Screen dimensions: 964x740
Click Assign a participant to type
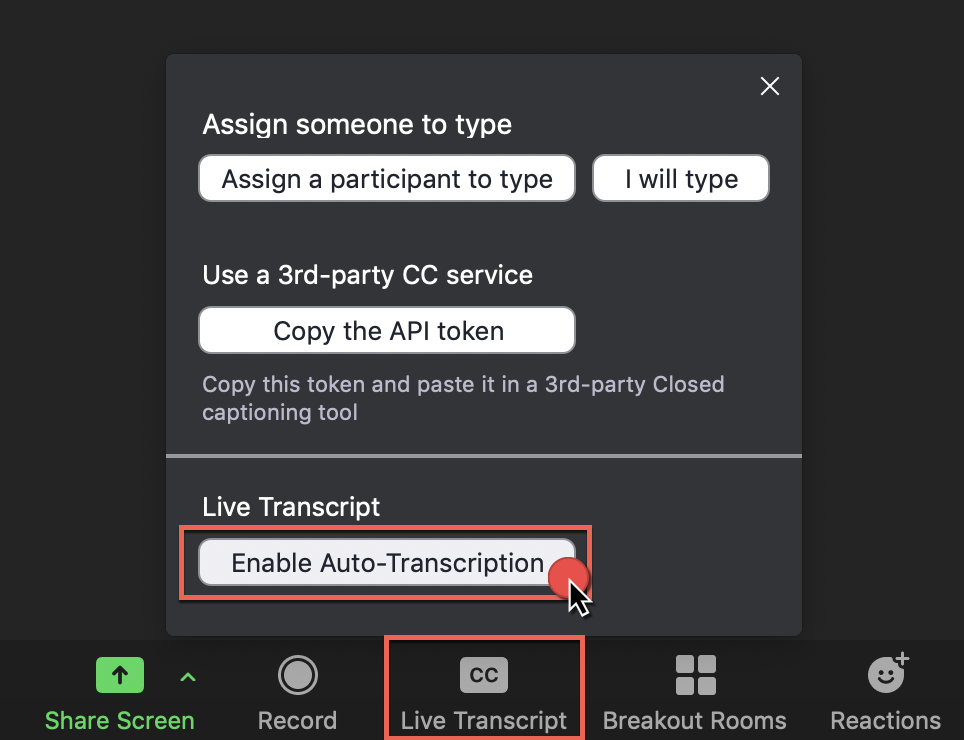387,180
